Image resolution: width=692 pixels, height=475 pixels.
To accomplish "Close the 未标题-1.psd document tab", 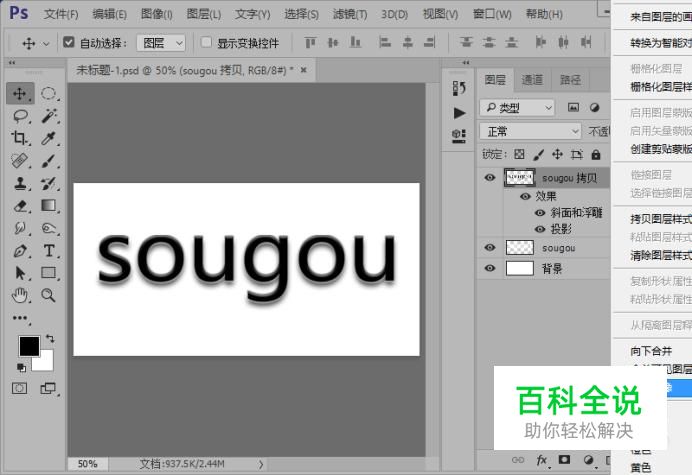I will tap(304, 70).
